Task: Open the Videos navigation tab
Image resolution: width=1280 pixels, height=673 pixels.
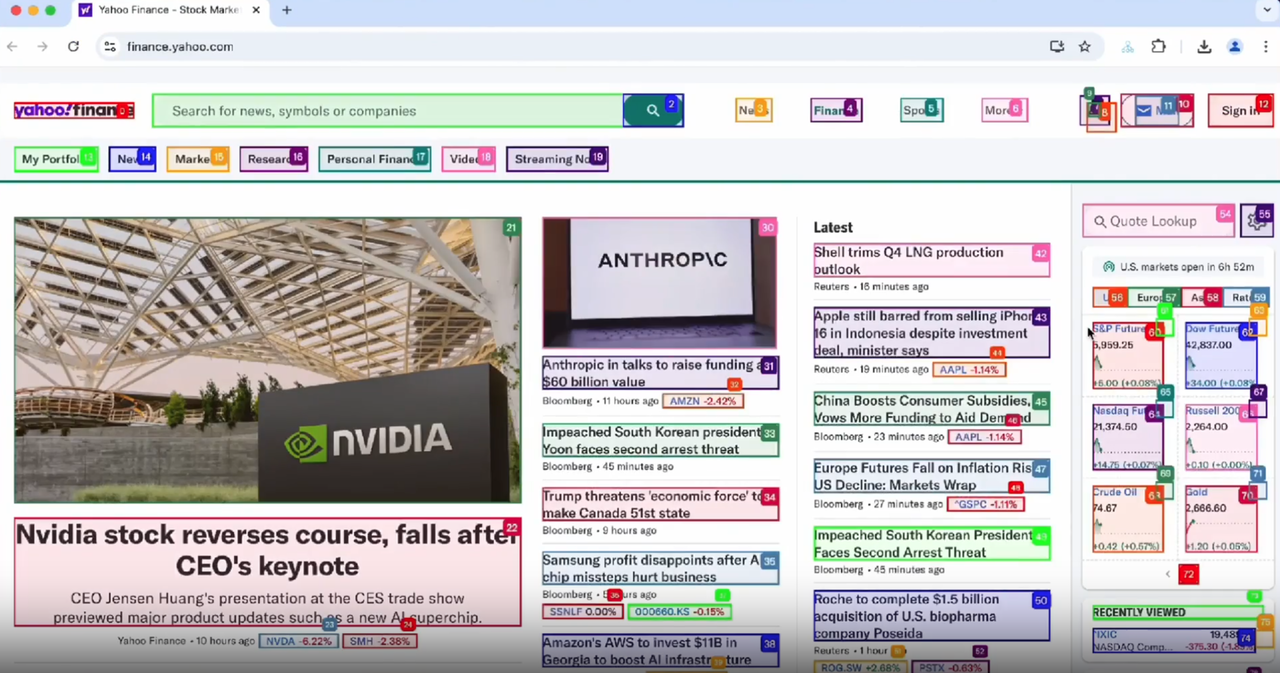Action: (x=468, y=159)
